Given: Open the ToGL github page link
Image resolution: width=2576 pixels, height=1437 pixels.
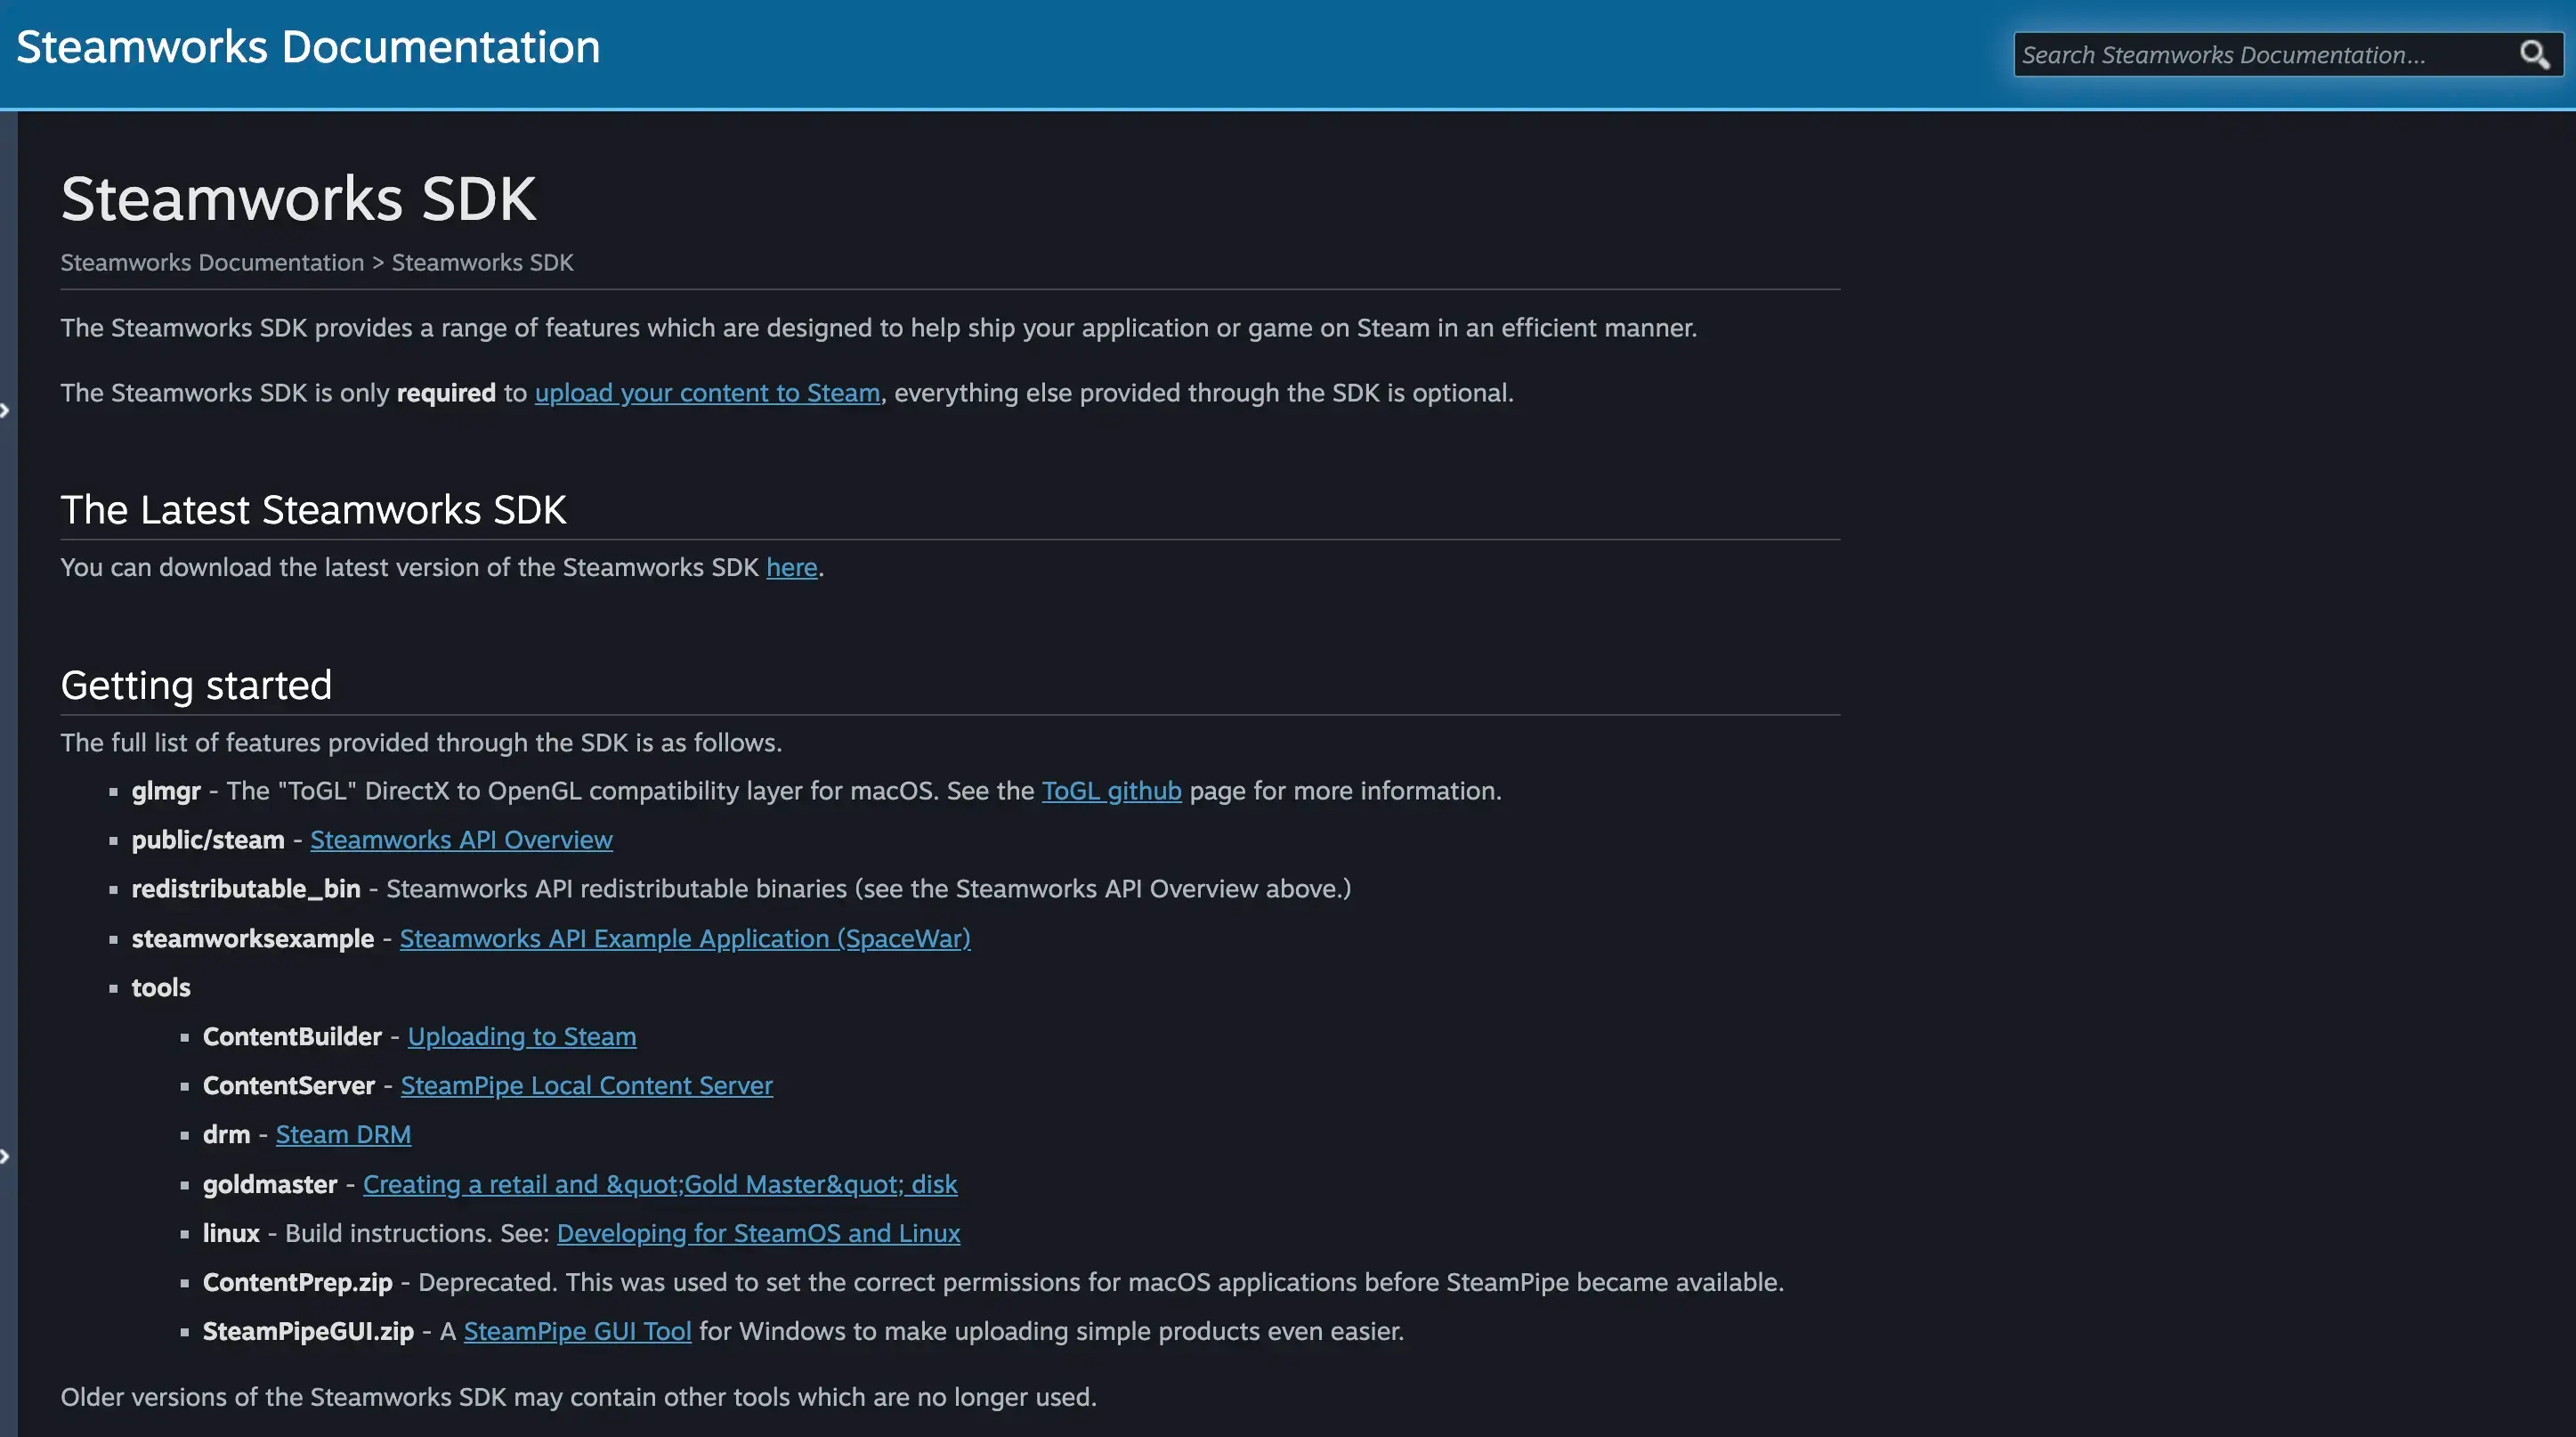Looking at the screenshot, I should pyautogui.click(x=1111, y=790).
